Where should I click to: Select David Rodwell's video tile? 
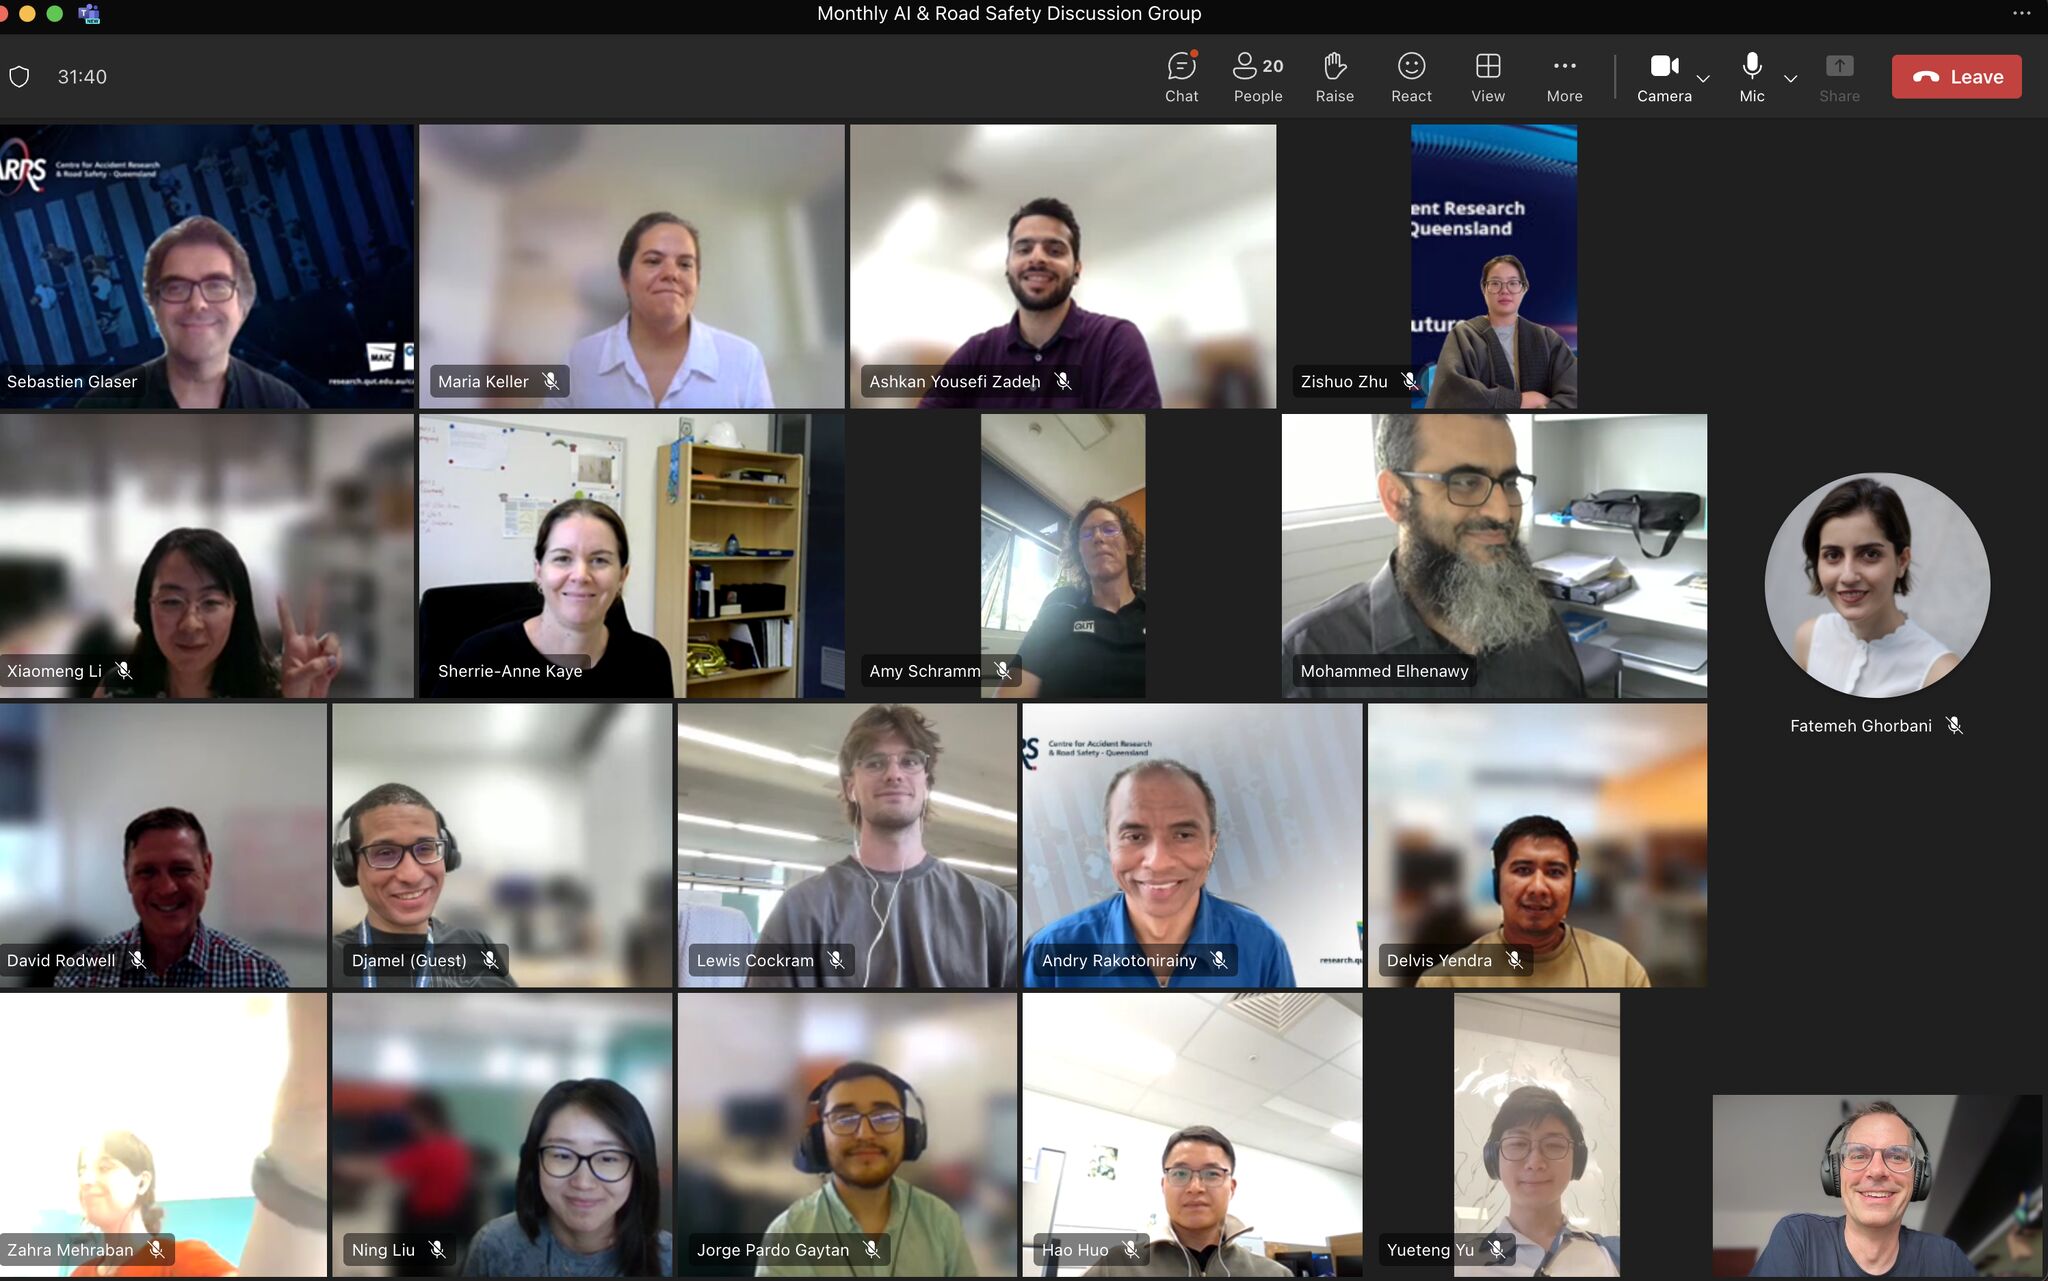163,845
